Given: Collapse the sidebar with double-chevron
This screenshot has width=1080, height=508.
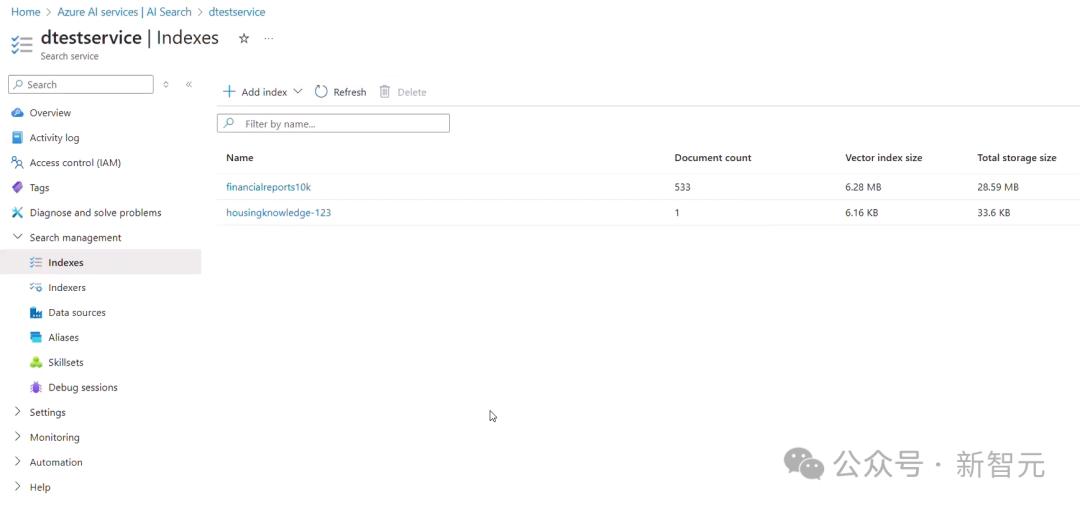Looking at the screenshot, I should pos(189,85).
